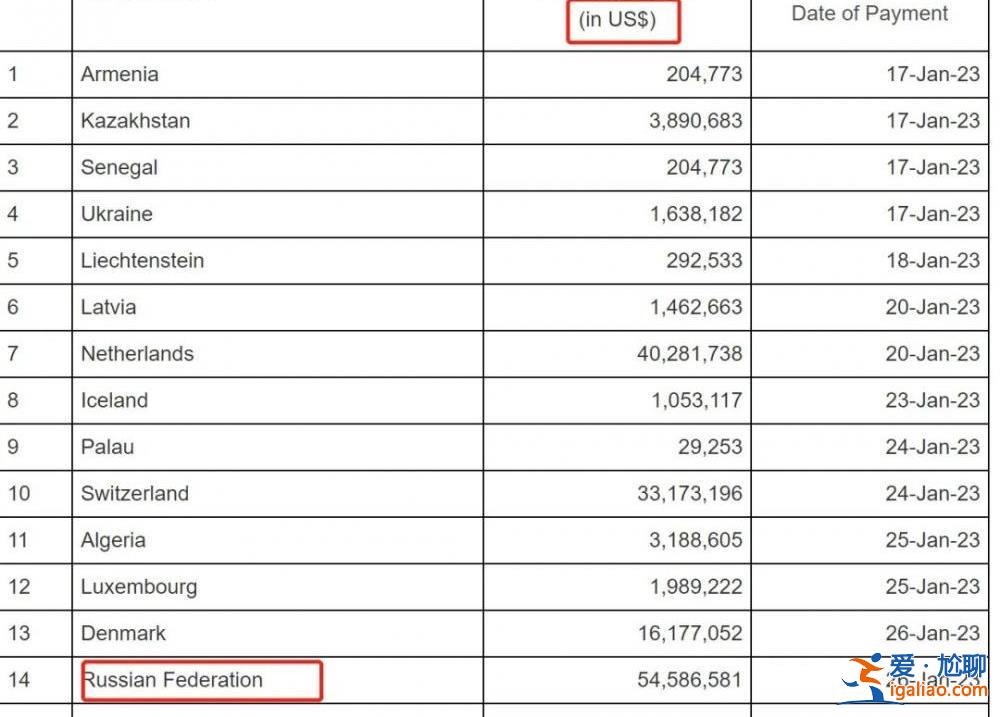Click the highlighted Russian Federation cell
This screenshot has height=717, width=1000.
tap(202, 680)
